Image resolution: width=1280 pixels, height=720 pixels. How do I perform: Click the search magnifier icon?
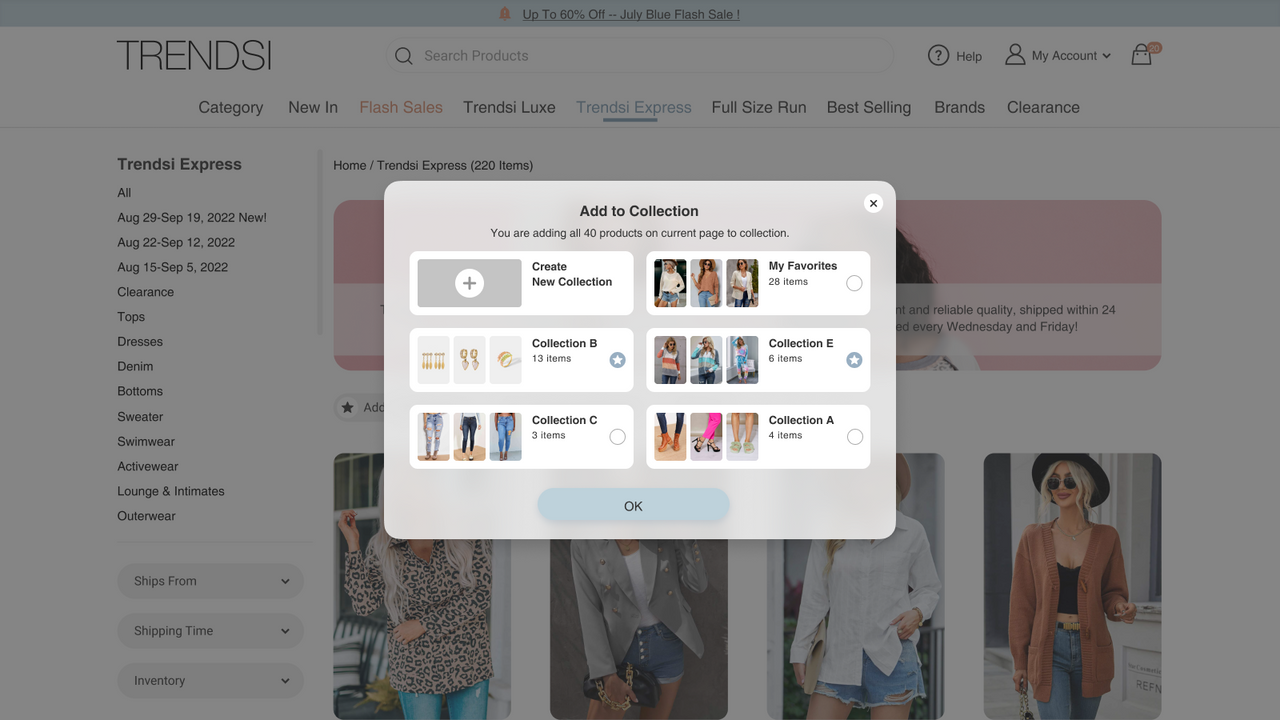(404, 56)
